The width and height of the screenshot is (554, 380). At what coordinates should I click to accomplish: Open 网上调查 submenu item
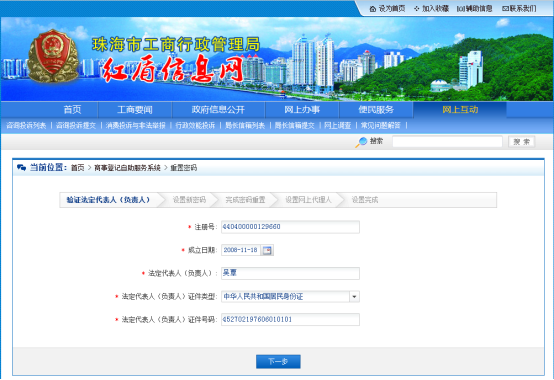tap(337, 125)
